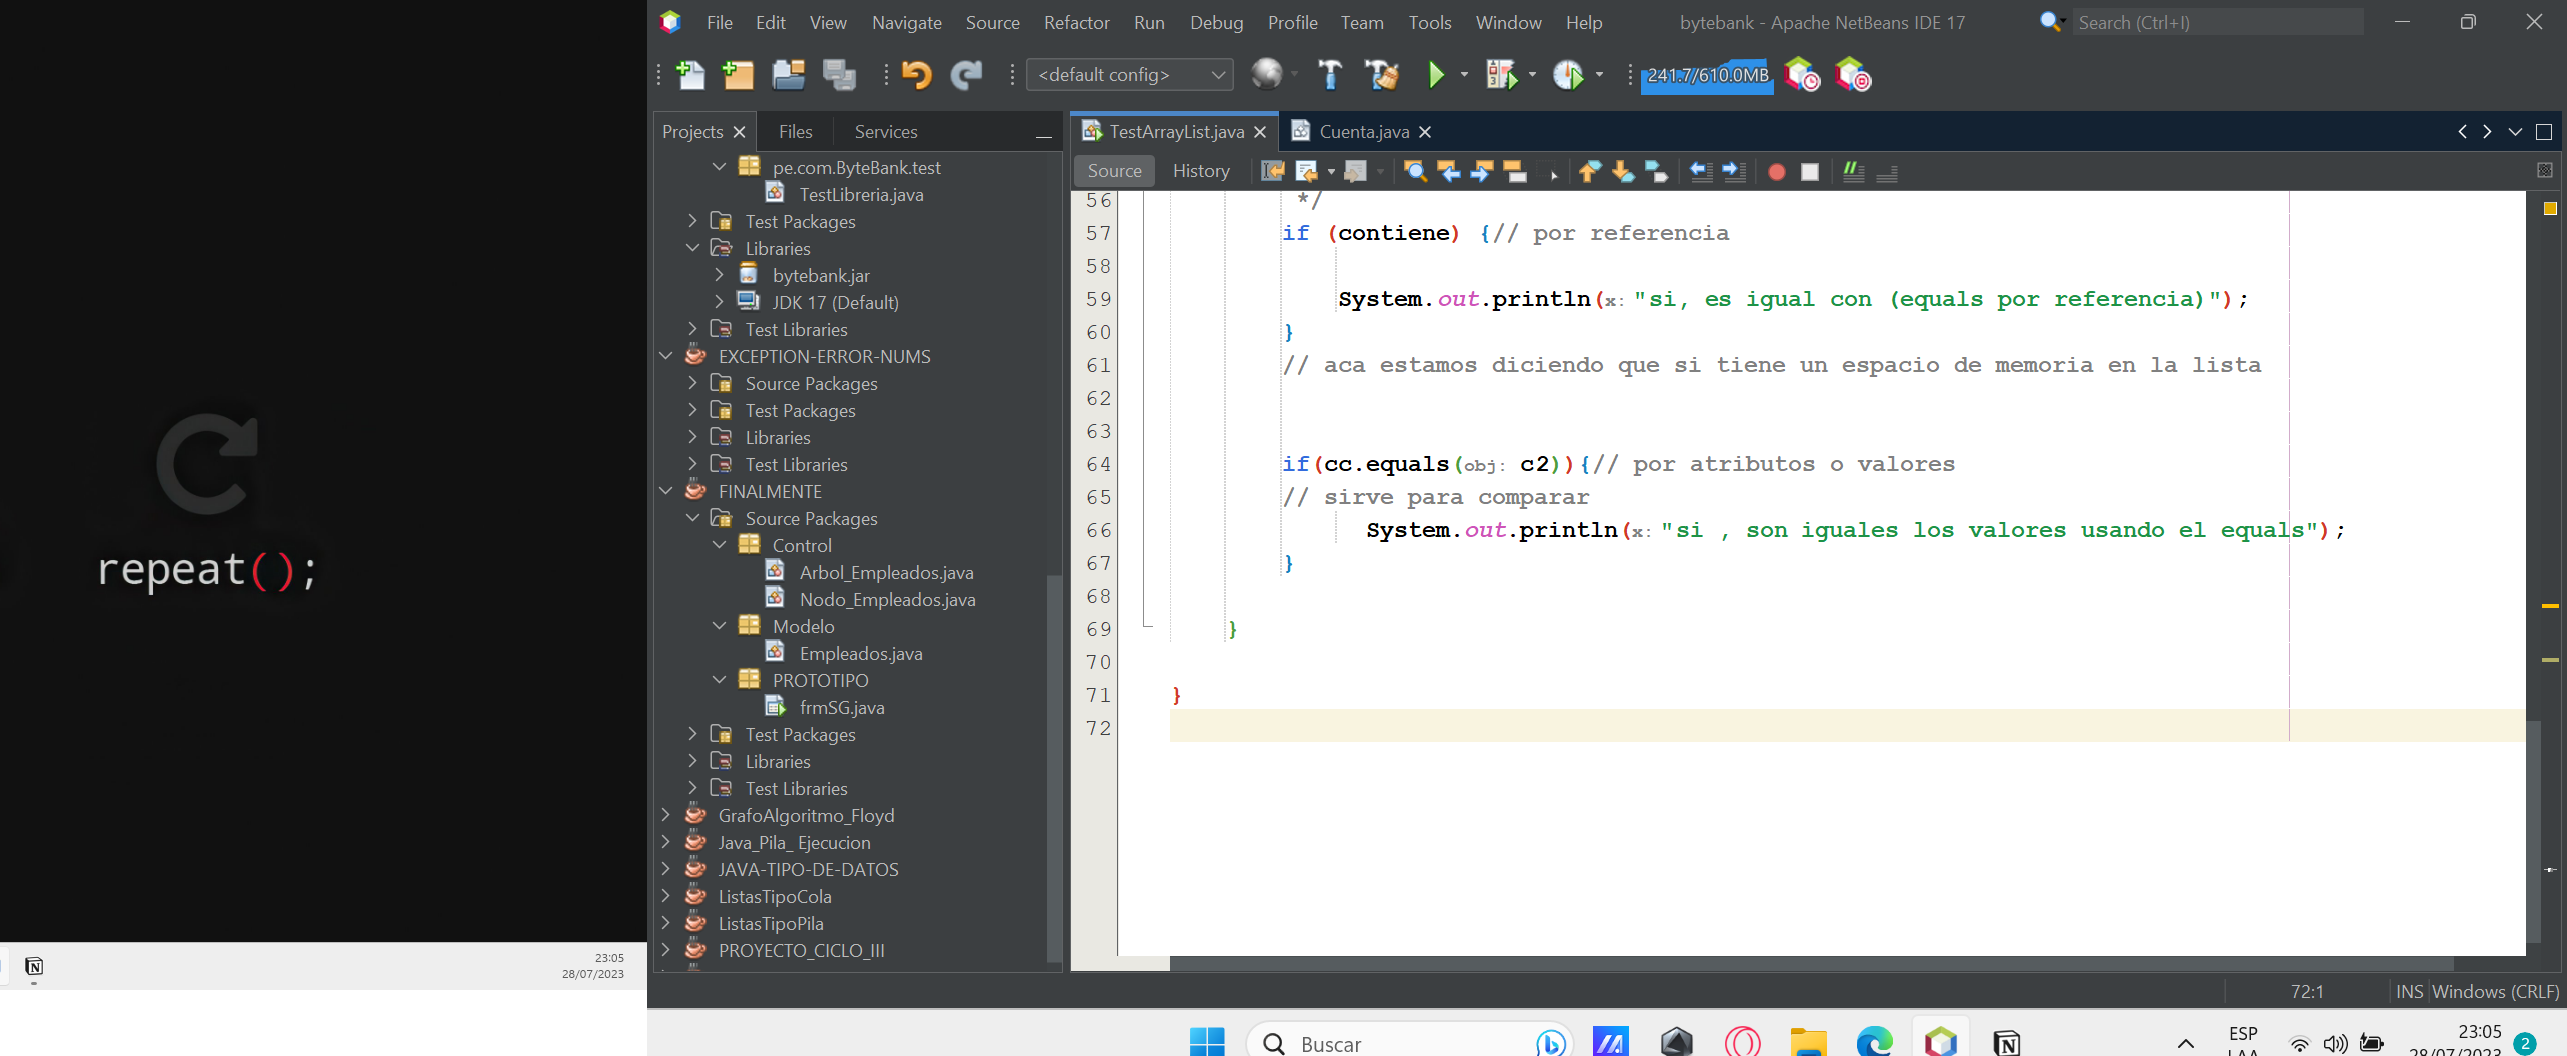Viewport: 2567px width, 1056px height.
Task: Open the Refactor menu
Action: pyautogui.click(x=1076, y=22)
